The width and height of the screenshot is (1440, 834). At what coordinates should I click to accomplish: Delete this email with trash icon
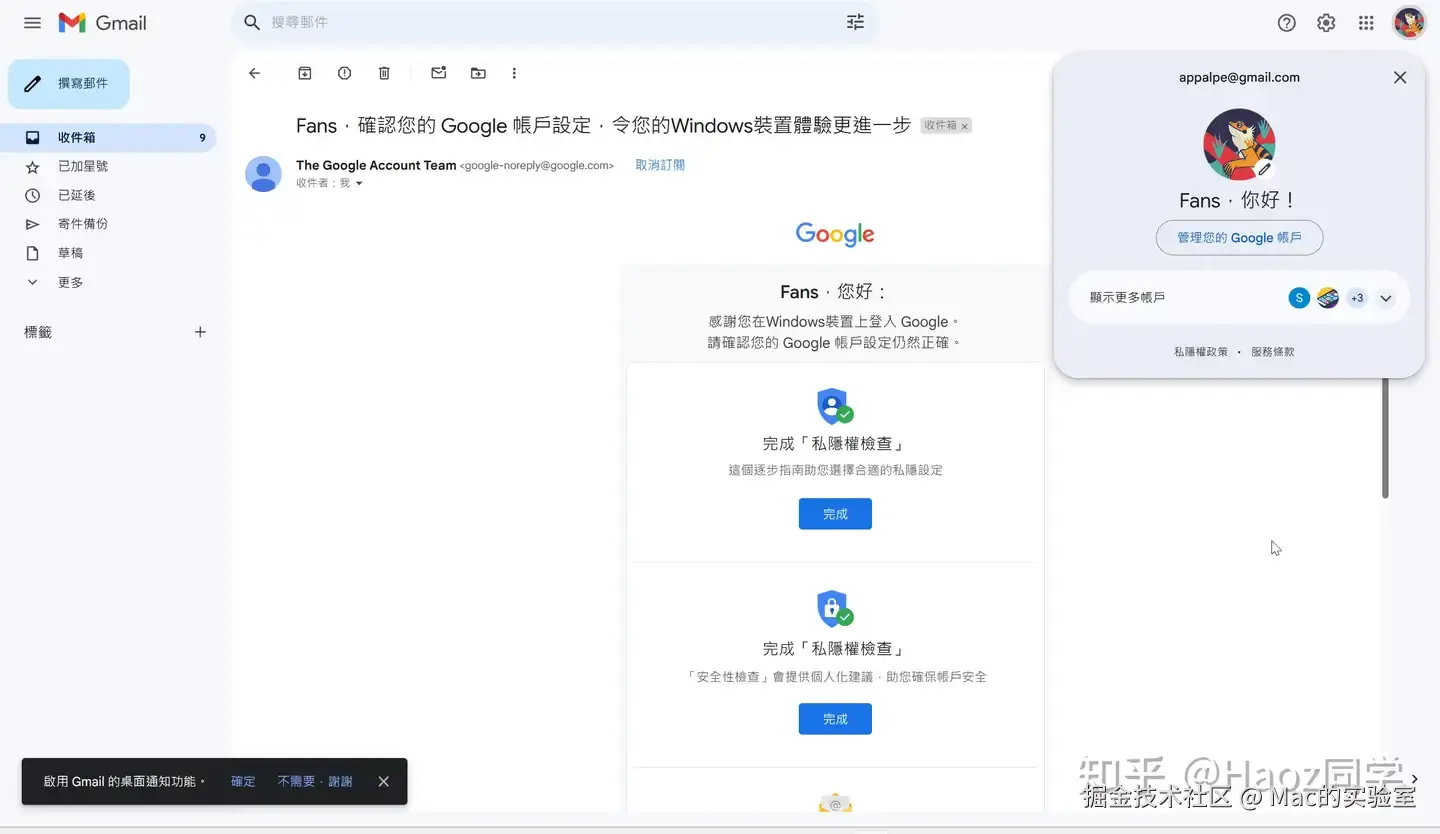[384, 73]
